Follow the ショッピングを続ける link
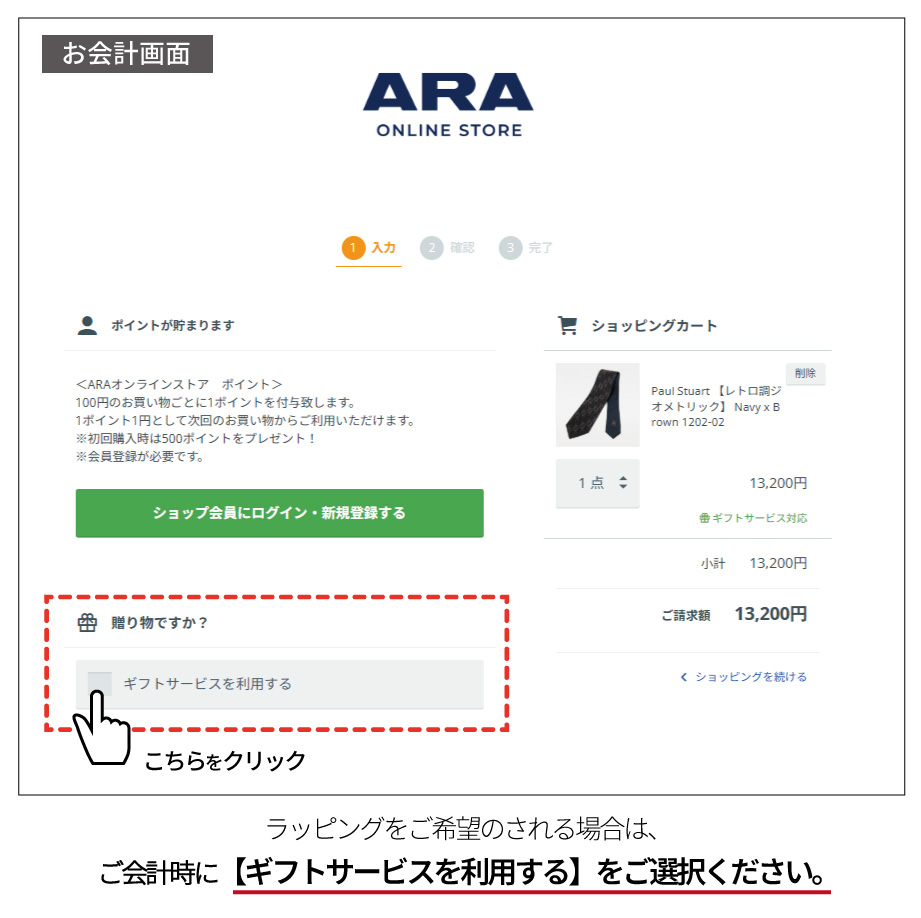921x918 pixels. click(x=751, y=677)
